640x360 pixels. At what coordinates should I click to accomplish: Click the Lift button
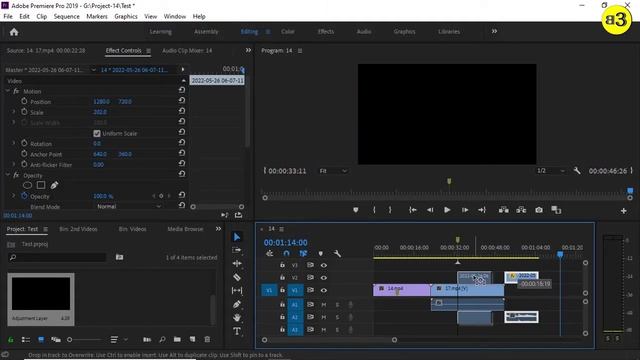click(504, 210)
